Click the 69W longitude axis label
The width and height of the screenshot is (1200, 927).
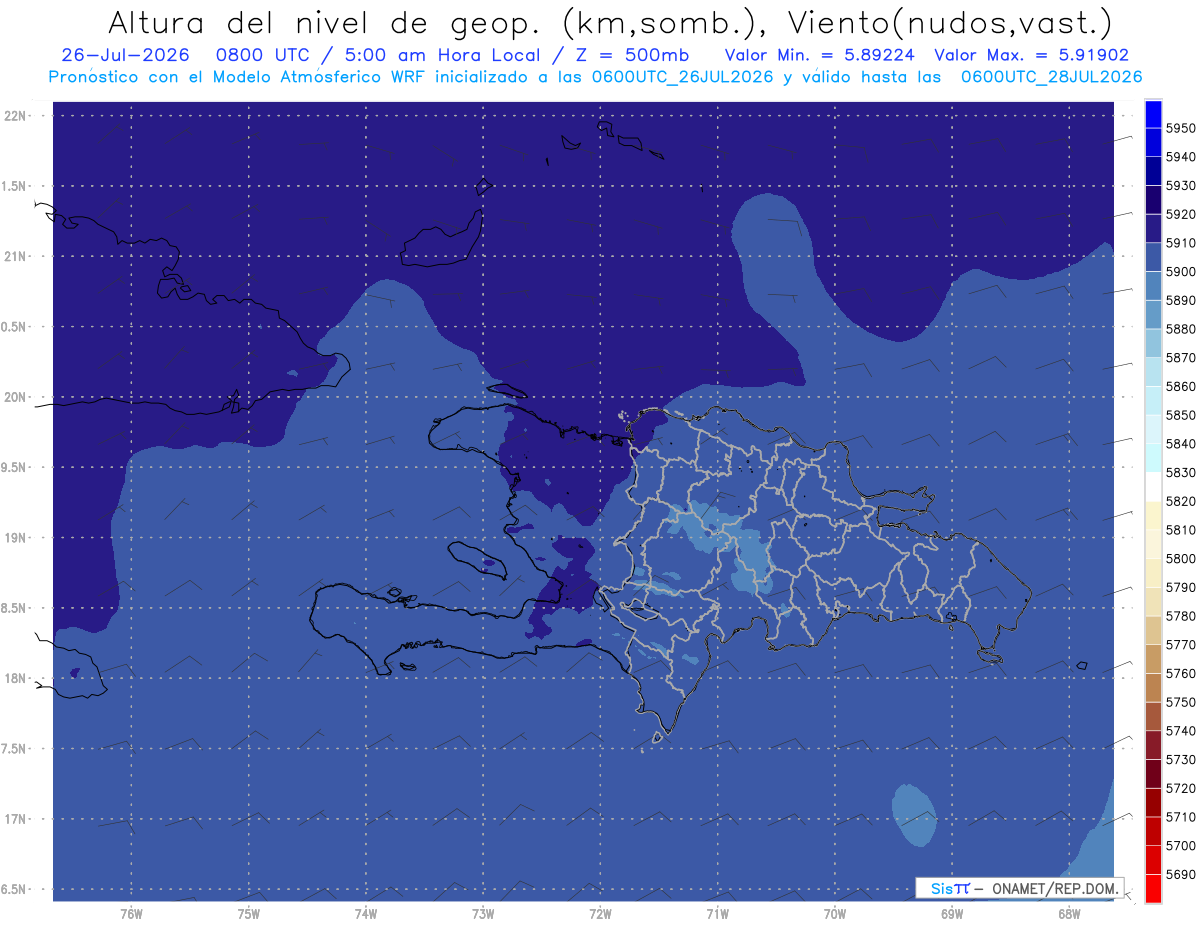tap(952, 913)
